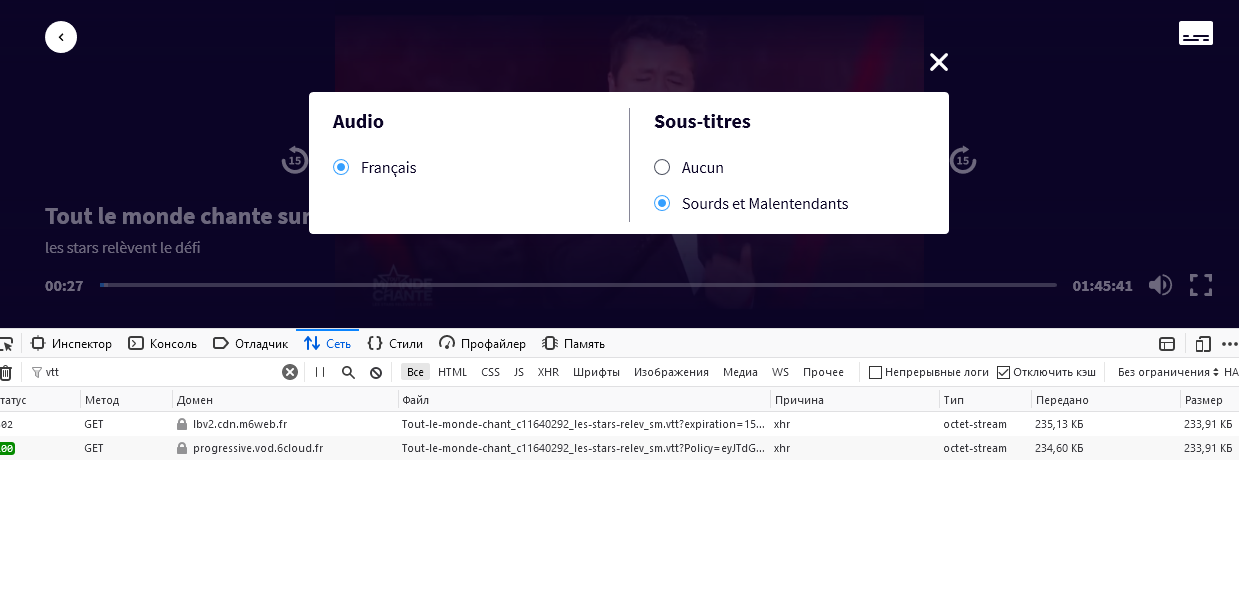
Task: Enter fullscreen mode in the player
Action: pyautogui.click(x=1201, y=285)
